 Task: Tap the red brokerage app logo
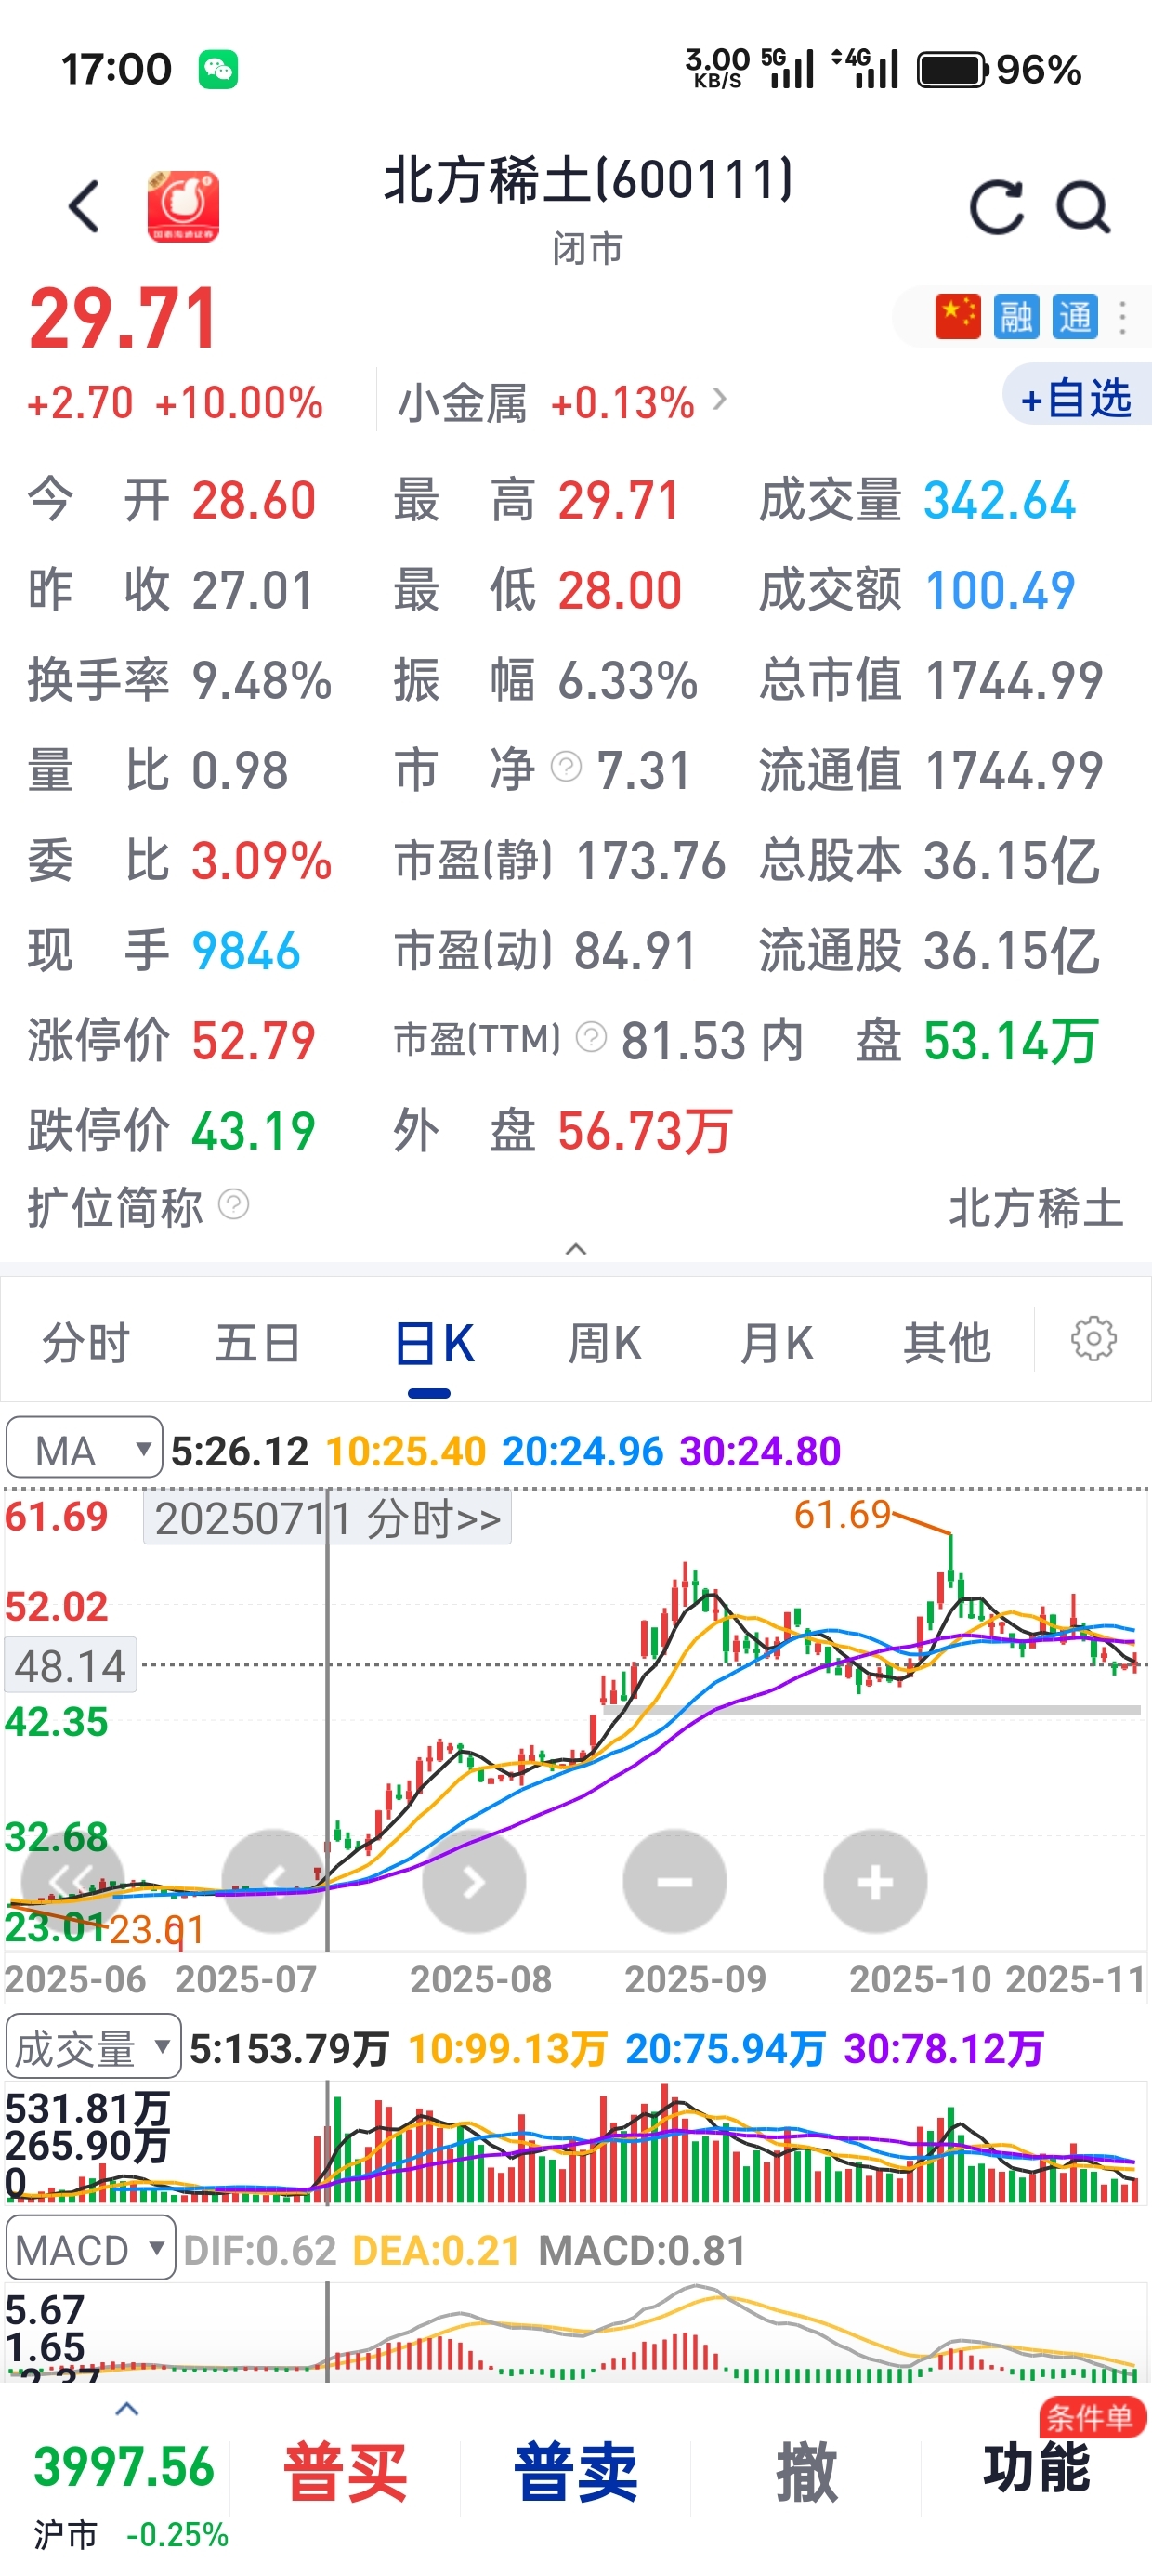pyautogui.click(x=183, y=206)
